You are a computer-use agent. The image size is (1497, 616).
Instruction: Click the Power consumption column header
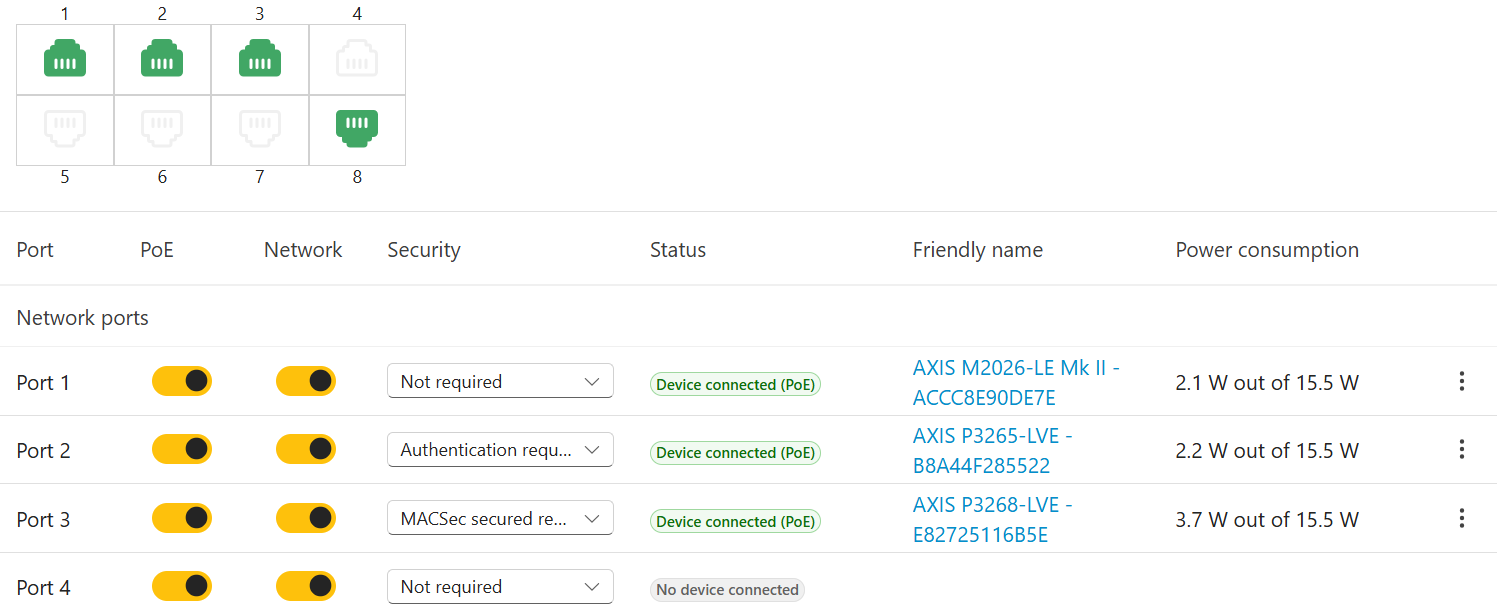[1267, 250]
